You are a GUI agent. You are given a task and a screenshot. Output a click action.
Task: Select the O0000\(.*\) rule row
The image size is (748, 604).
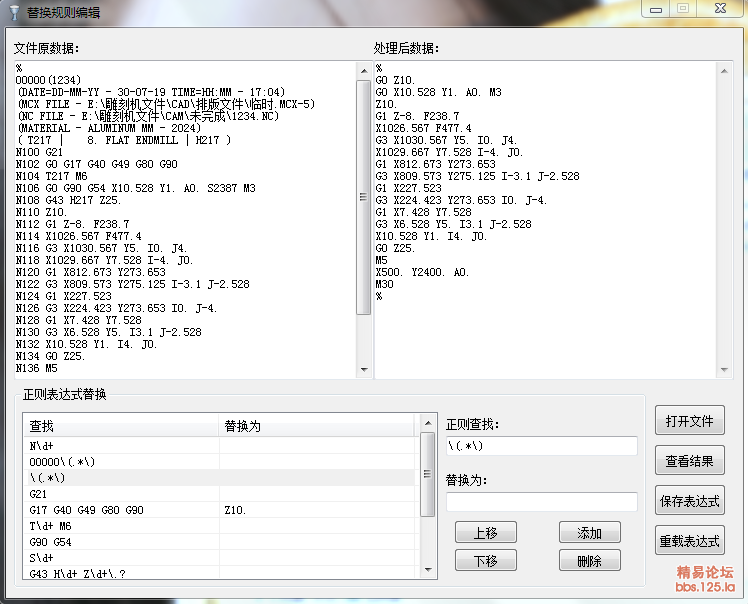[221, 462]
